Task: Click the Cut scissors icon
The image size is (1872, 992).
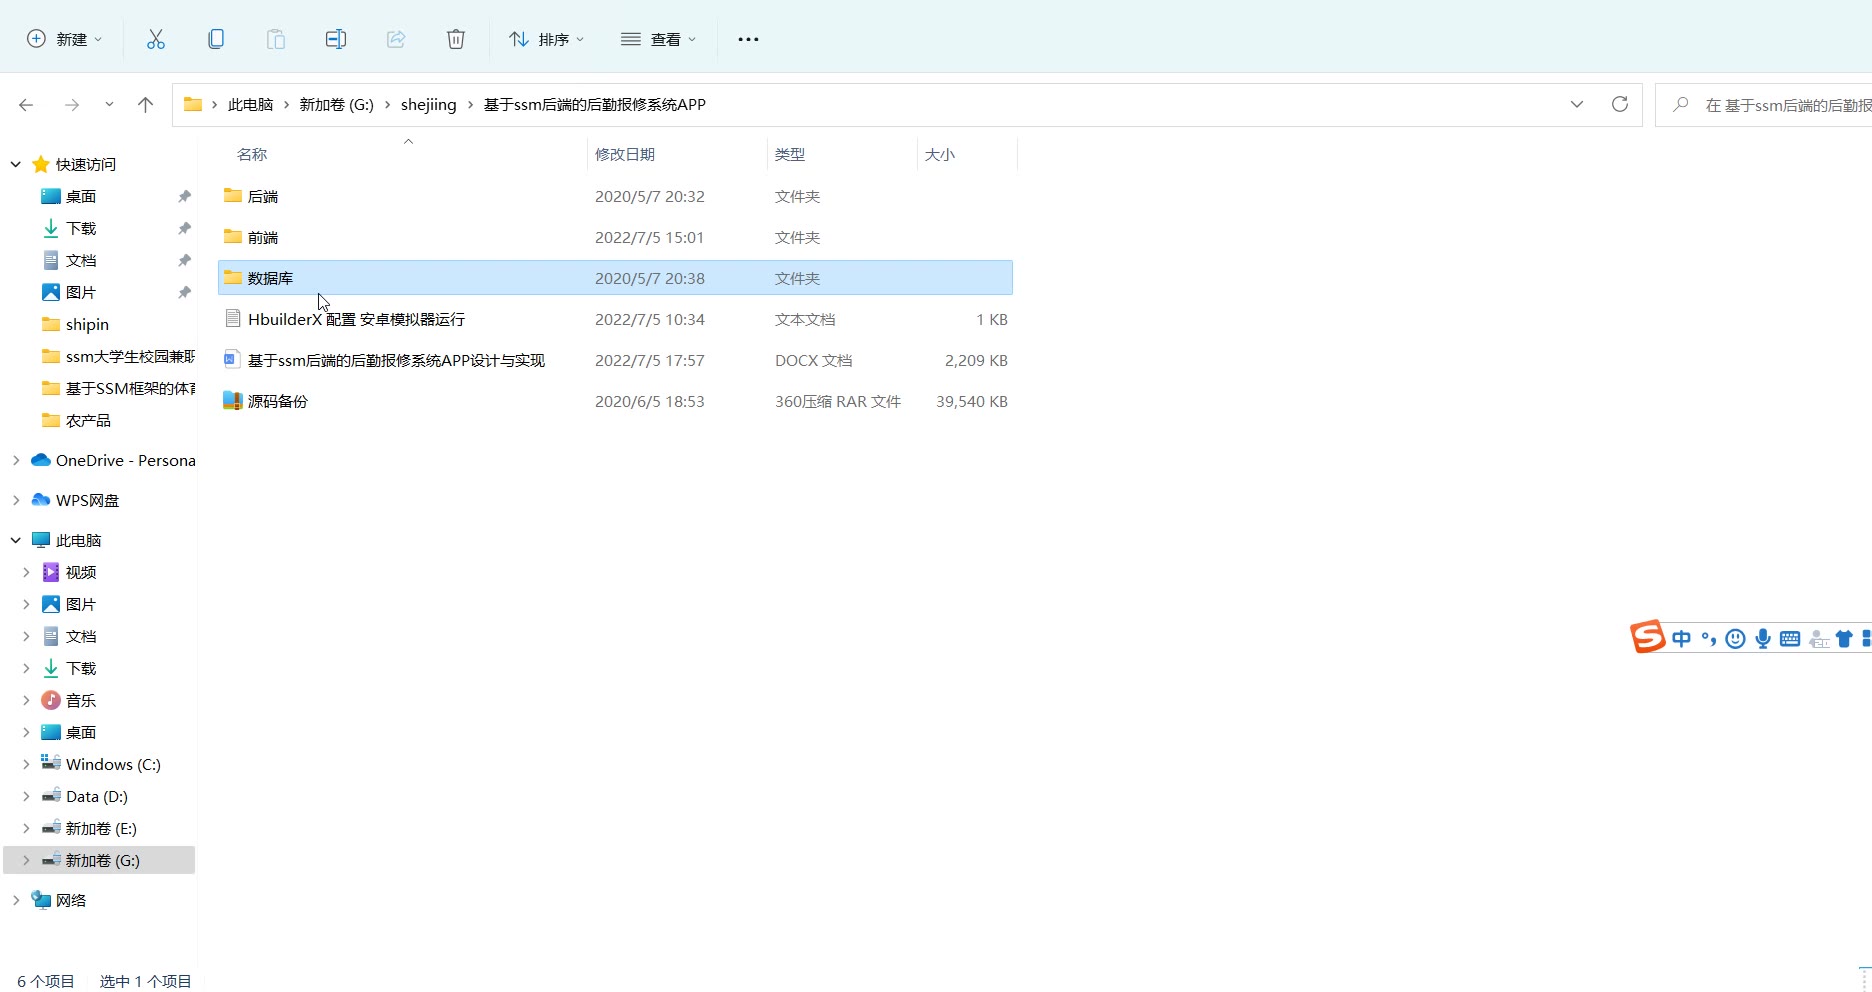Action: click(155, 39)
